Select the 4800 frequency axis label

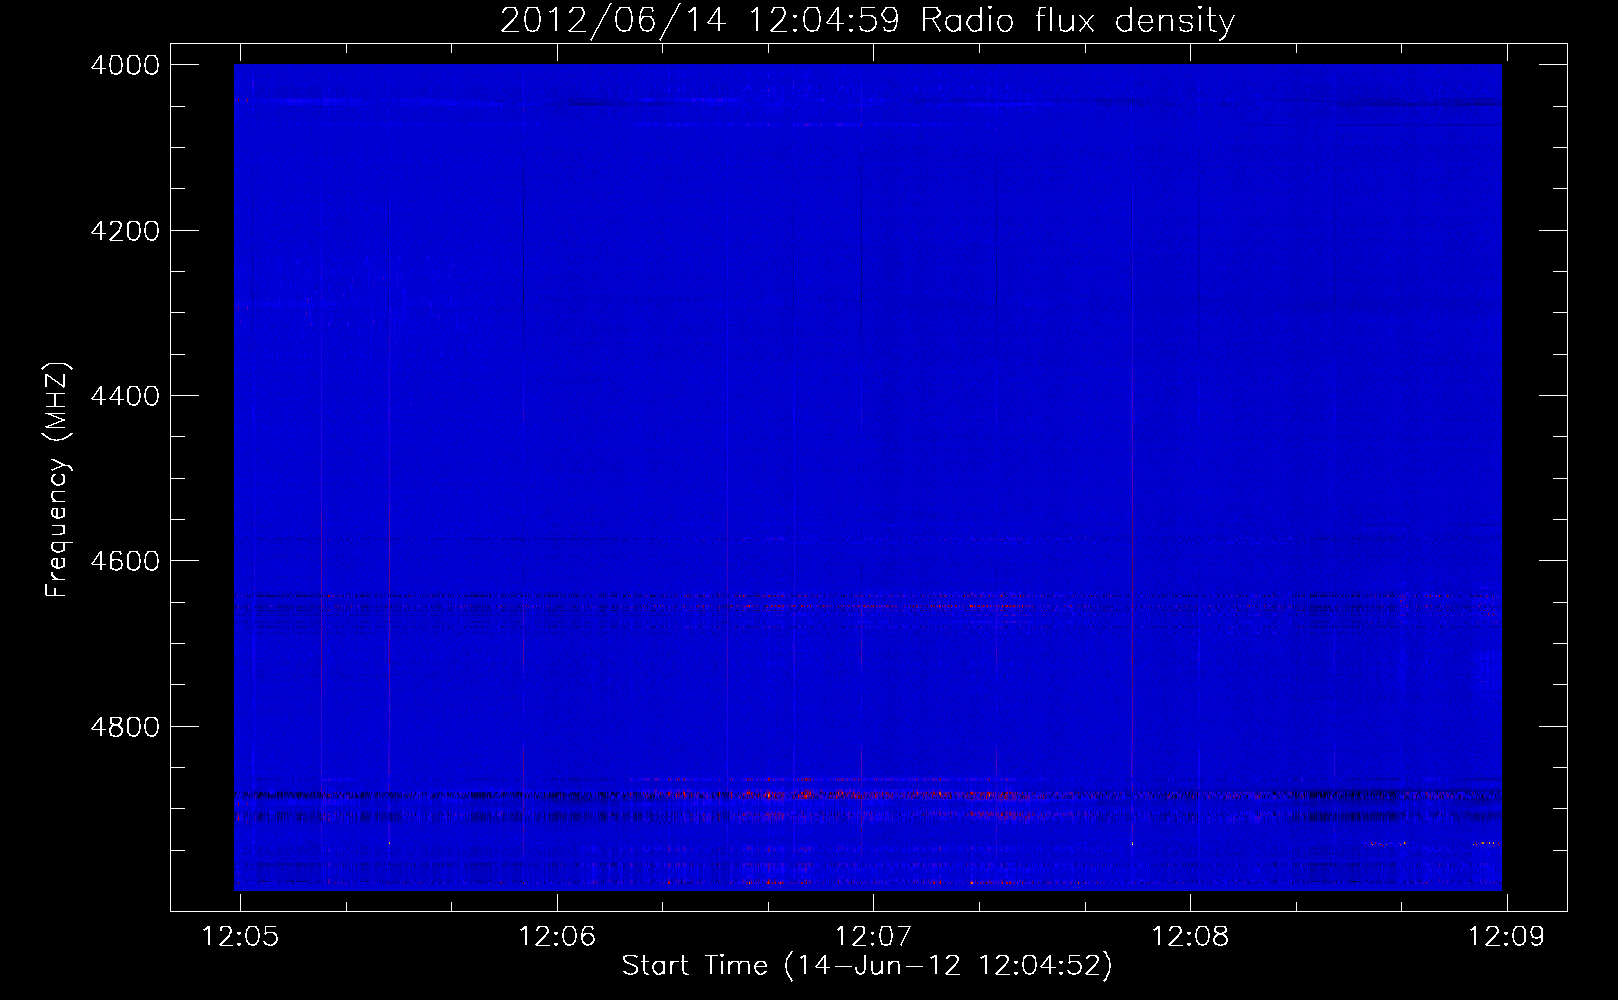(x=125, y=727)
